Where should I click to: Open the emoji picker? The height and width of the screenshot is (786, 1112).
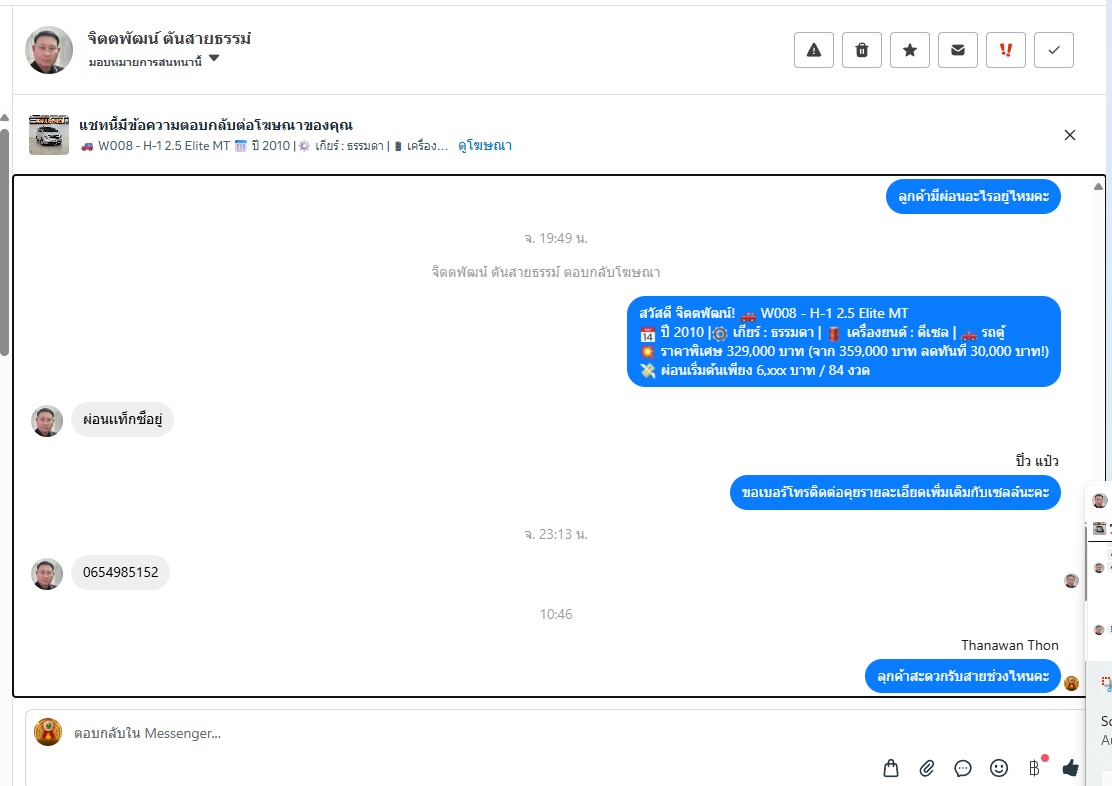(999, 768)
